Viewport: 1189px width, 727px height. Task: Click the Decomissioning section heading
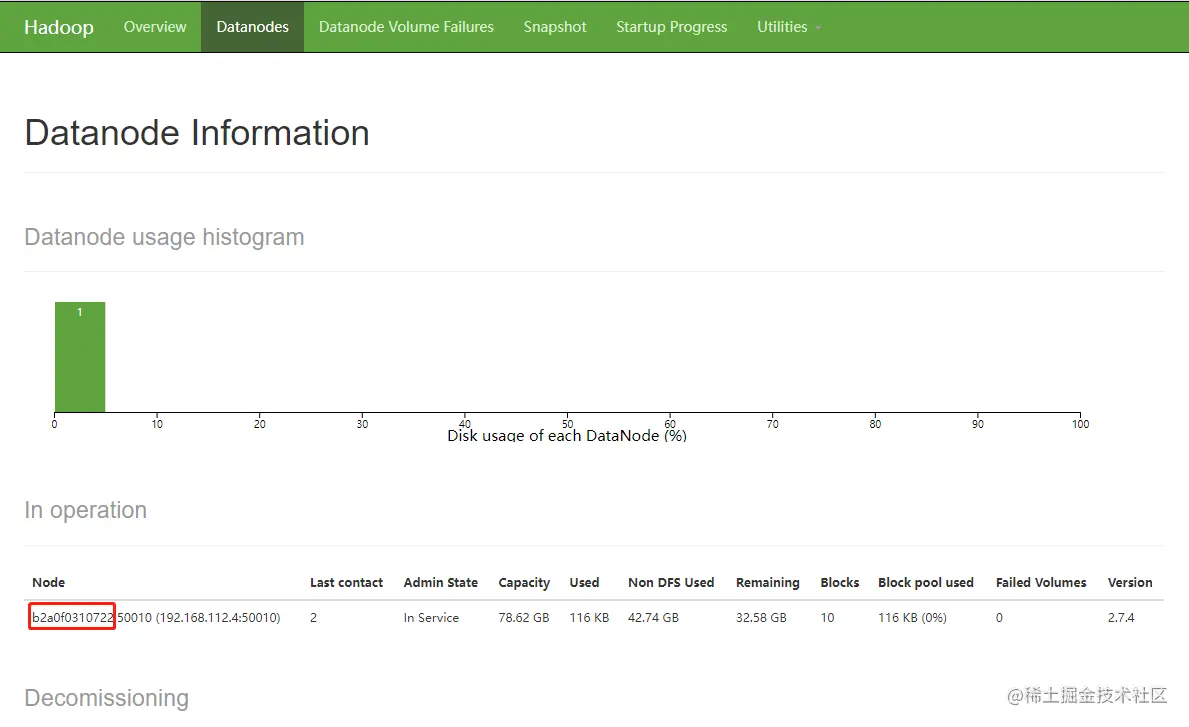[x=107, y=697]
